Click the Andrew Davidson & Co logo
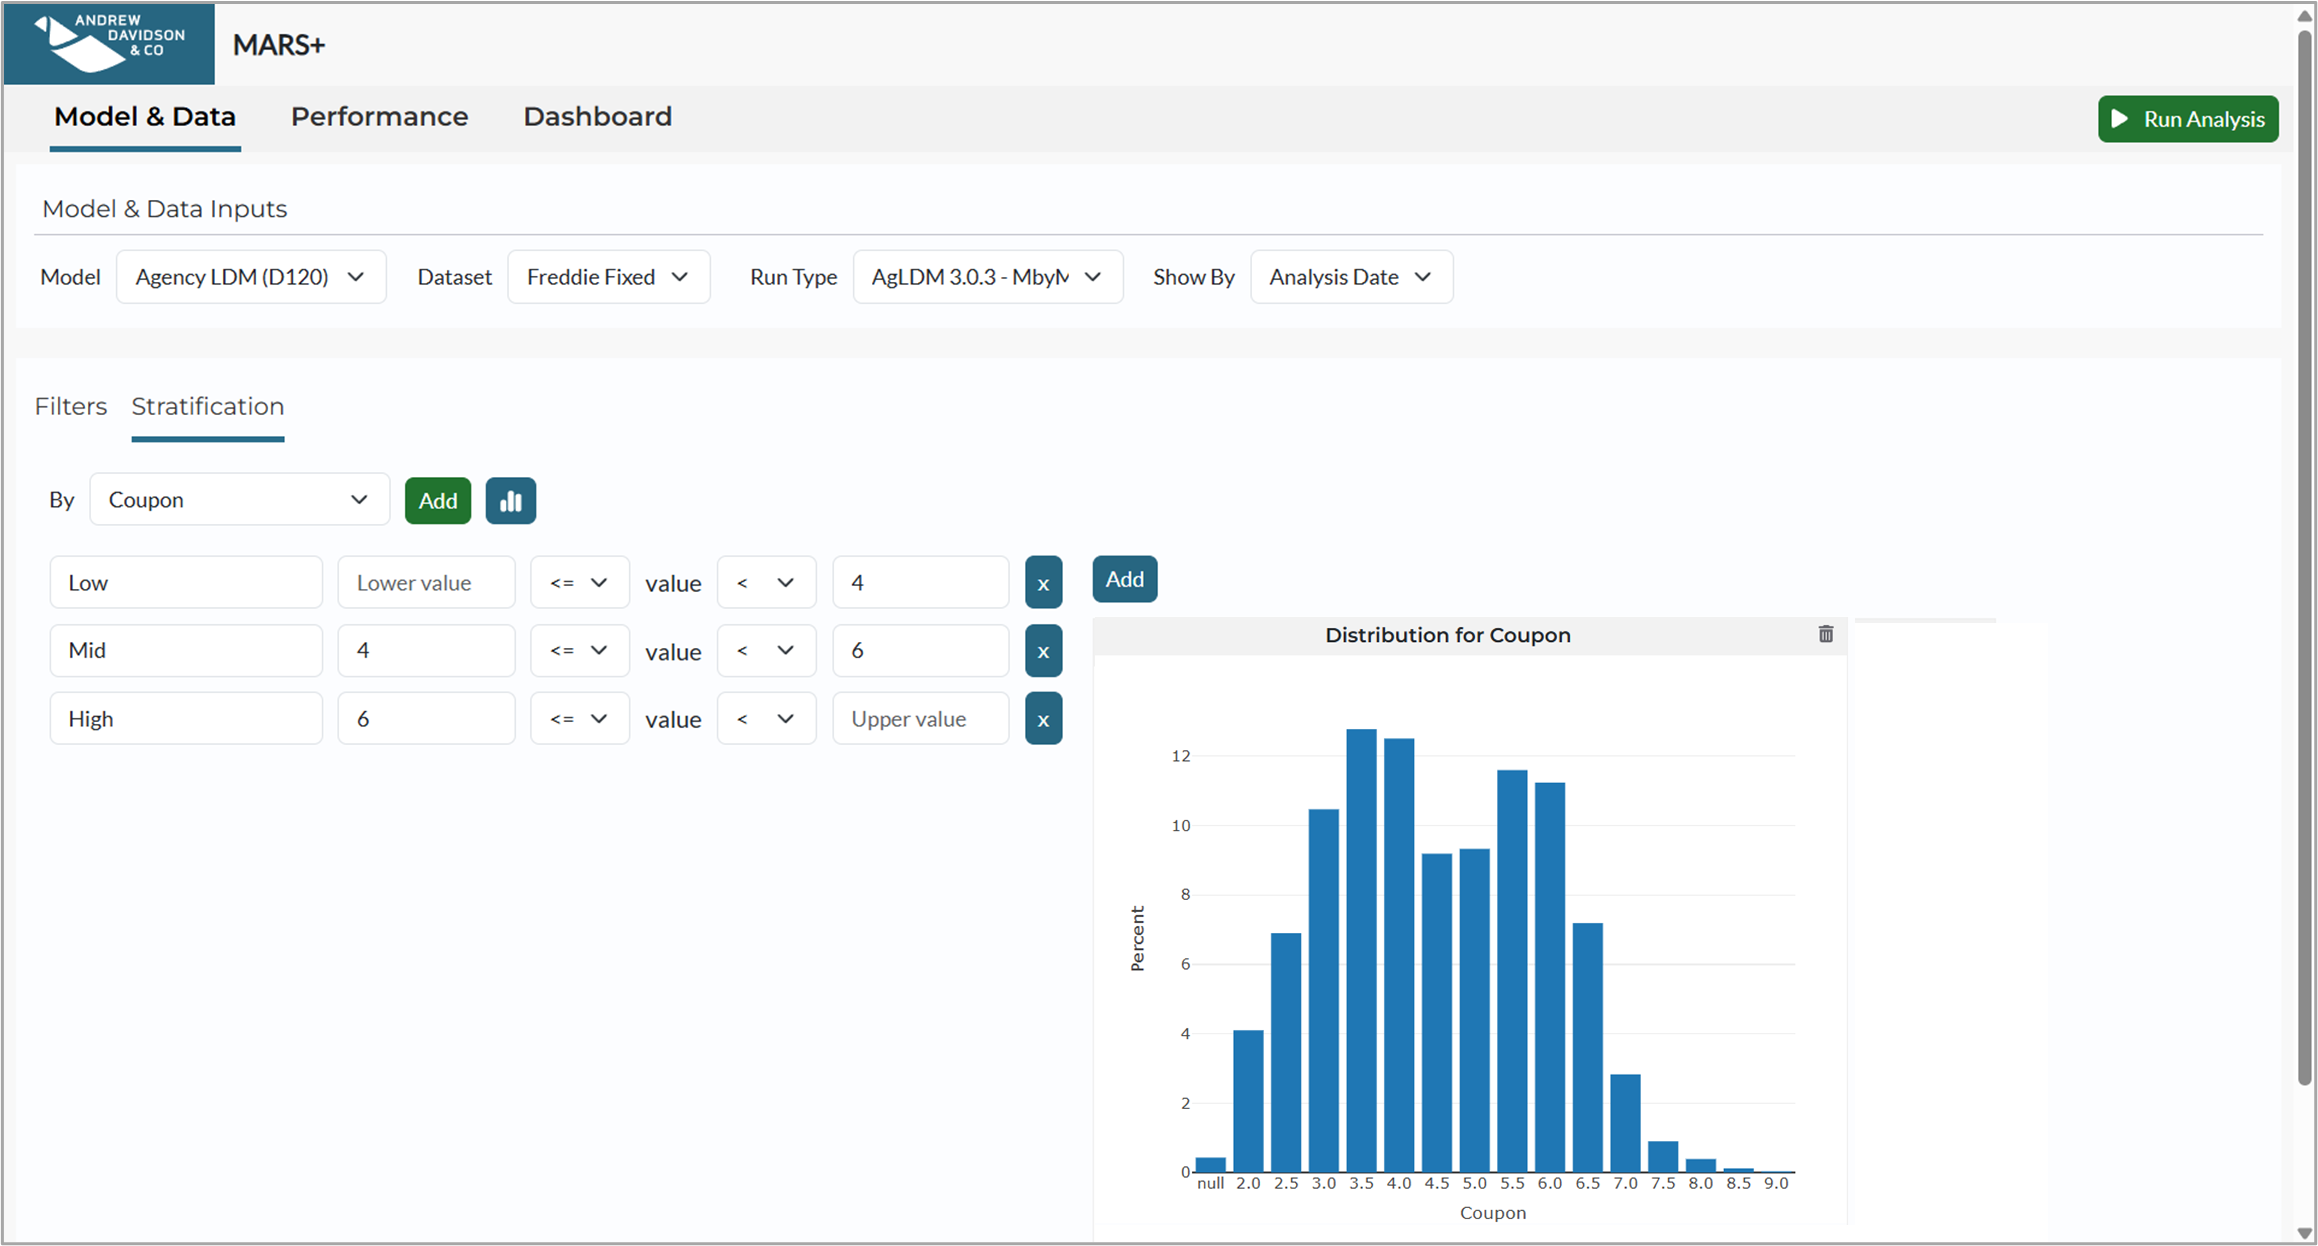The image size is (2318, 1246). (109, 43)
